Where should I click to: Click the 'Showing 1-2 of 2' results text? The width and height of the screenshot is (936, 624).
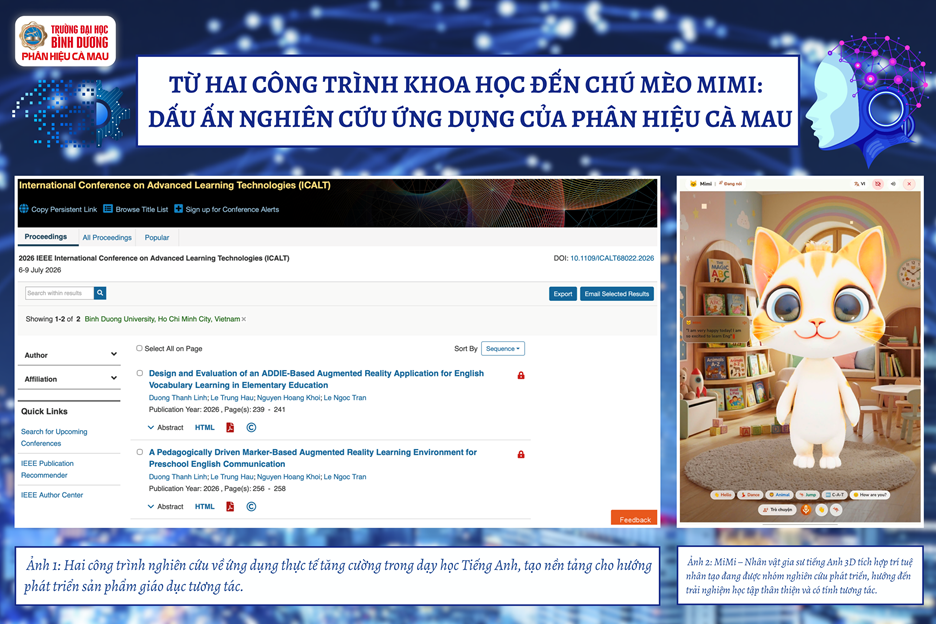[53, 319]
